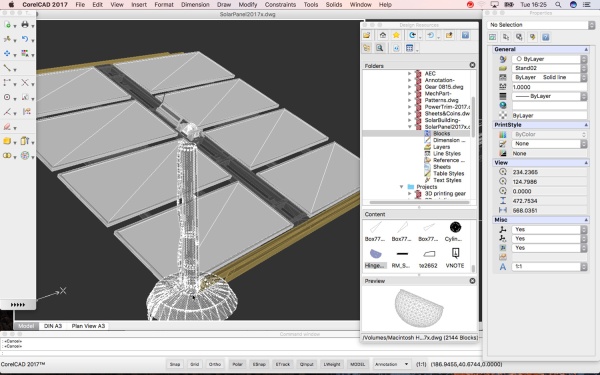
Task: Toggle the MODEL status bar button
Action: 358,364
